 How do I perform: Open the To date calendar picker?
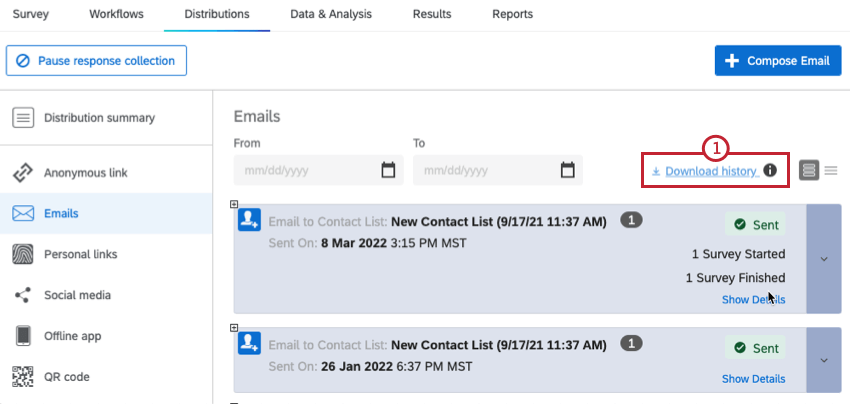[x=568, y=171]
